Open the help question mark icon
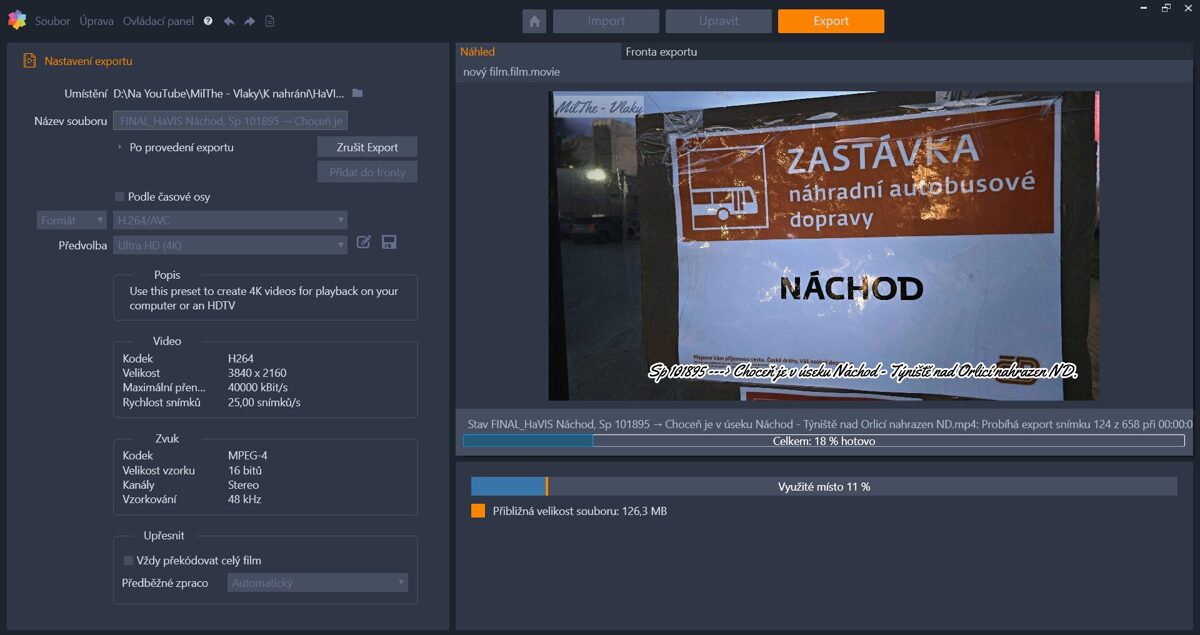 pos(208,20)
